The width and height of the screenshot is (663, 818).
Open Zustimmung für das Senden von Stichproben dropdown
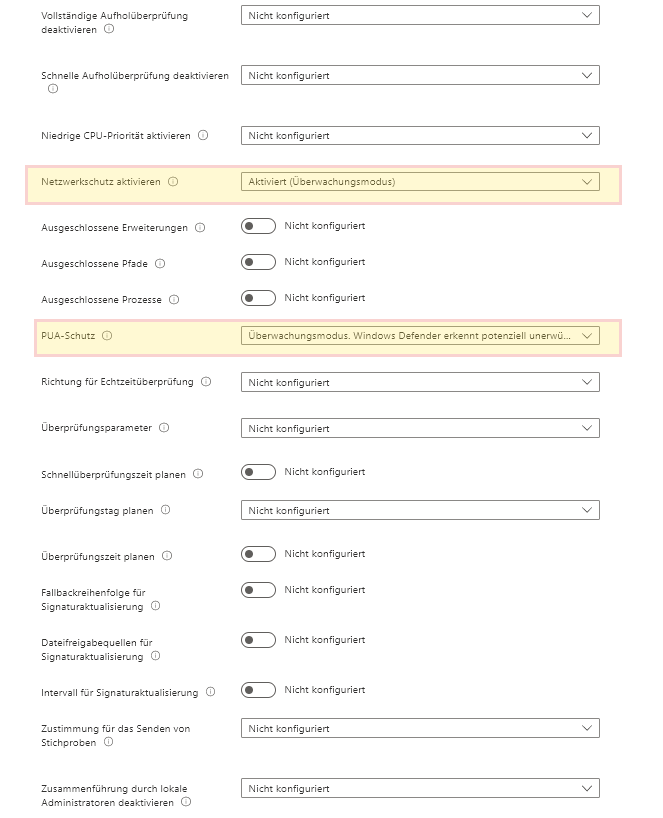click(420, 729)
